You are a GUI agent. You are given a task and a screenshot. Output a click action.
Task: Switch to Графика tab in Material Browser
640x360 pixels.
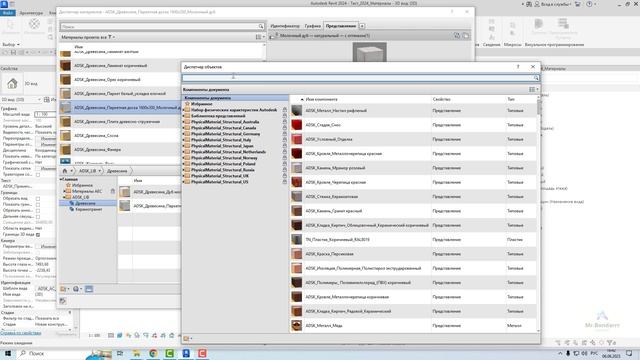(313, 26)
